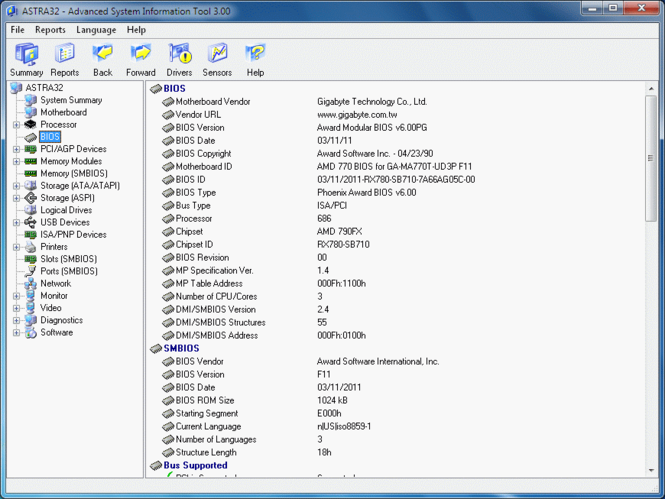Select the Motherboard tree icon

click(x=31, y=113)
